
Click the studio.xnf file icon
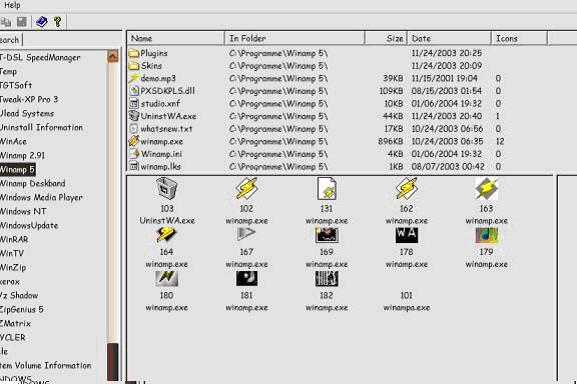(x=134, y=103)
